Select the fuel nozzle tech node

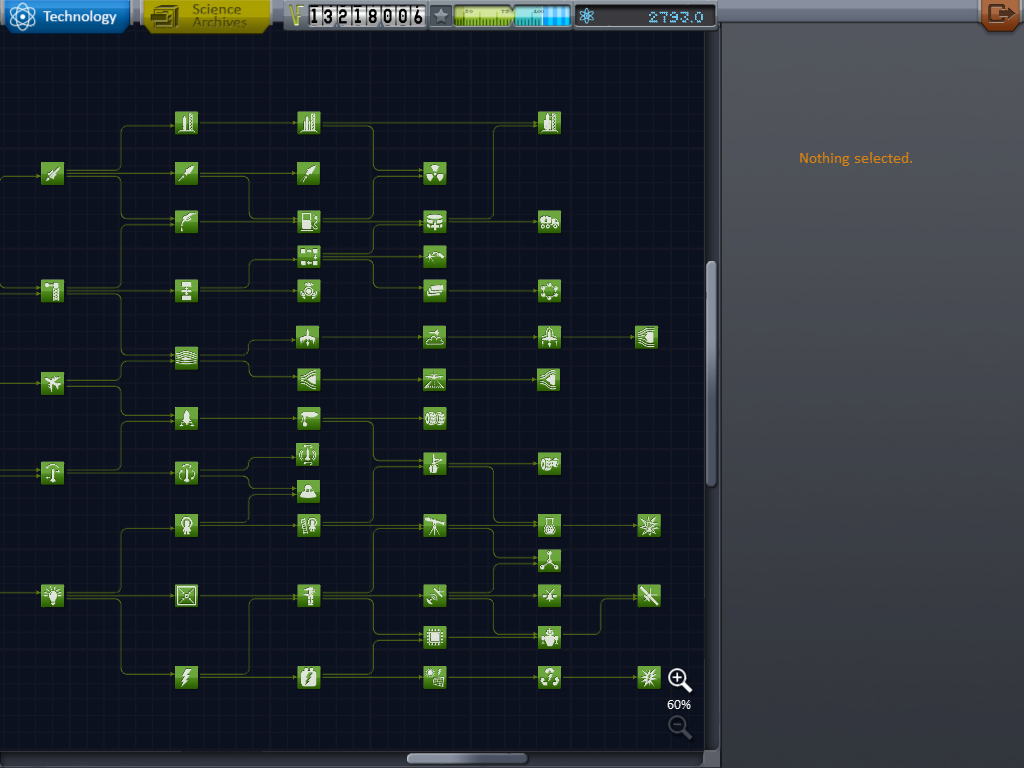[186, 221]
